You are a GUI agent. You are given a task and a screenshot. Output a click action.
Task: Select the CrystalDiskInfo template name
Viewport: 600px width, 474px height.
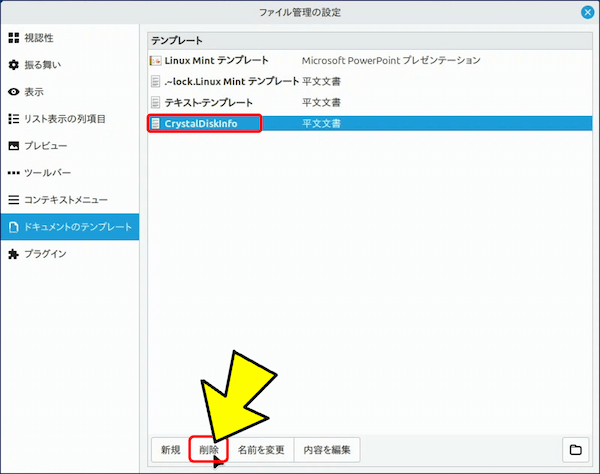[201, 124]
